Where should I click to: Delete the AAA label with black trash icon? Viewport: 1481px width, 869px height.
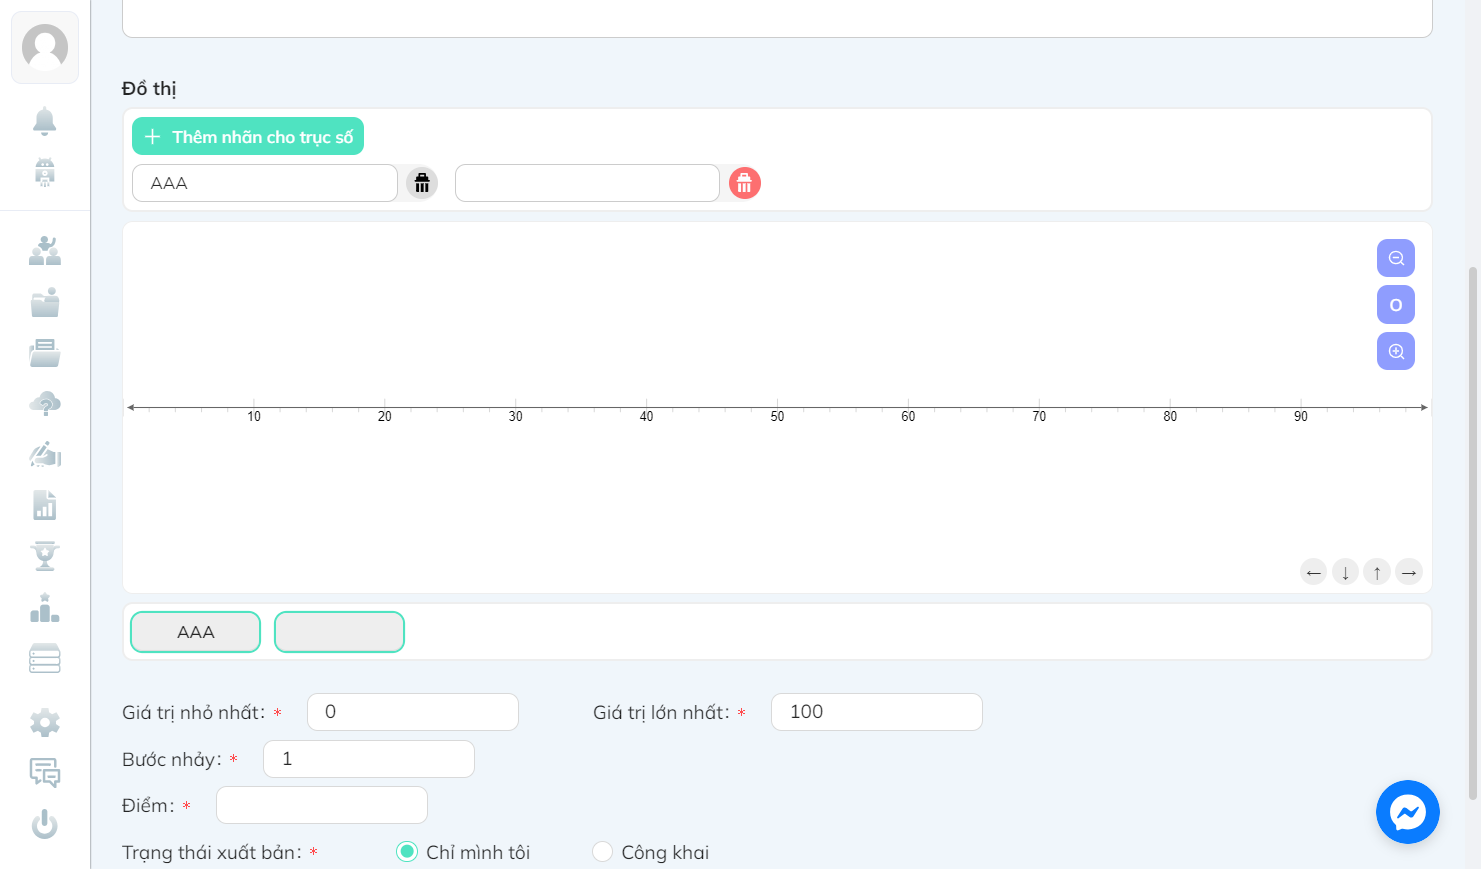(422, 183)
